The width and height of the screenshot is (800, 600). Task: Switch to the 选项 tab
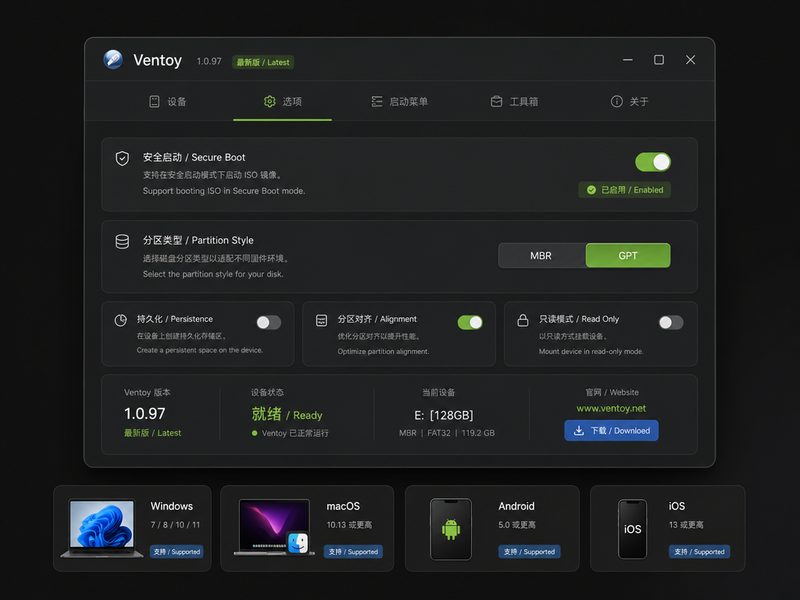pos(283,102)
